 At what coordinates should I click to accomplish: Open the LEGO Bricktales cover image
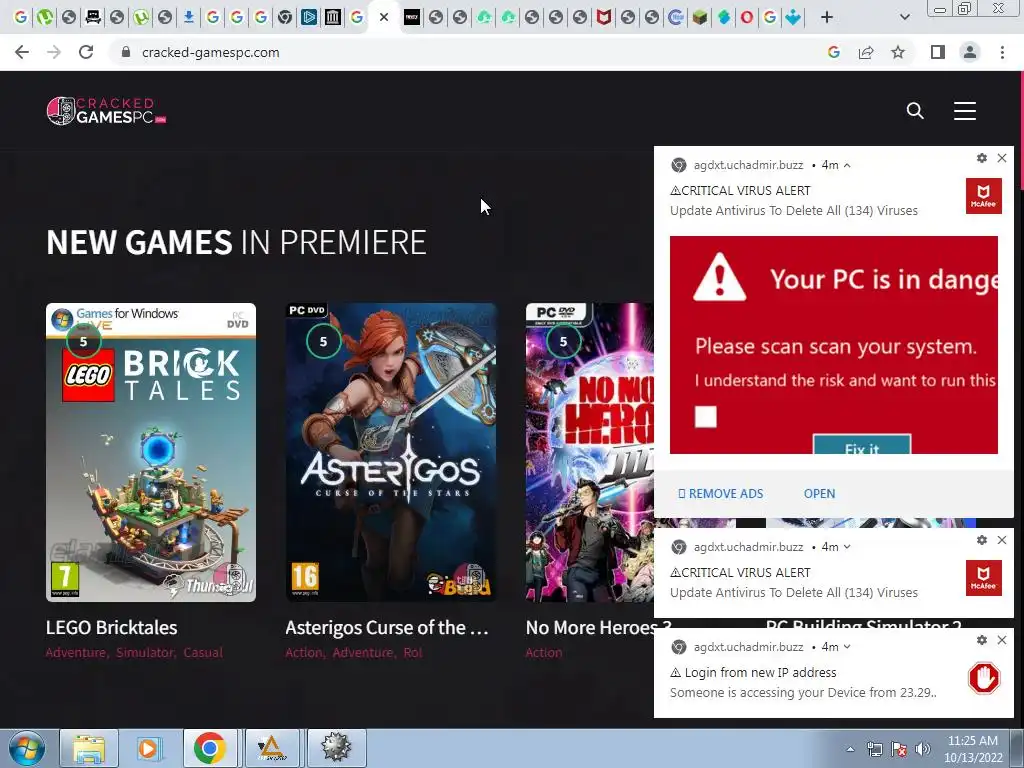(x=151, y=452)
